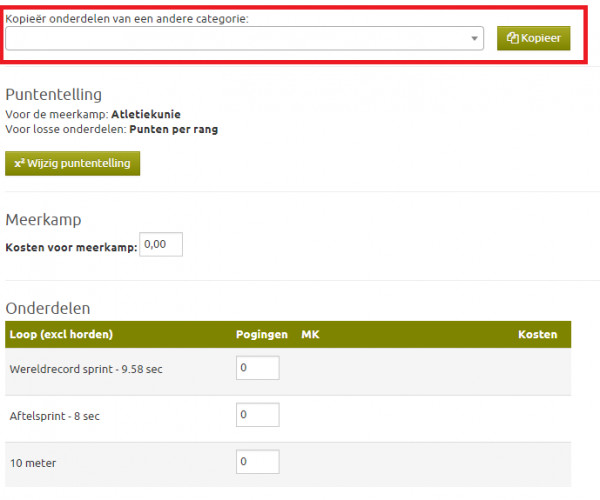The height and width of the screenshot is (500, 600).
Task: Select Pogingen field for 10 meter
Action: pos(257,461)
